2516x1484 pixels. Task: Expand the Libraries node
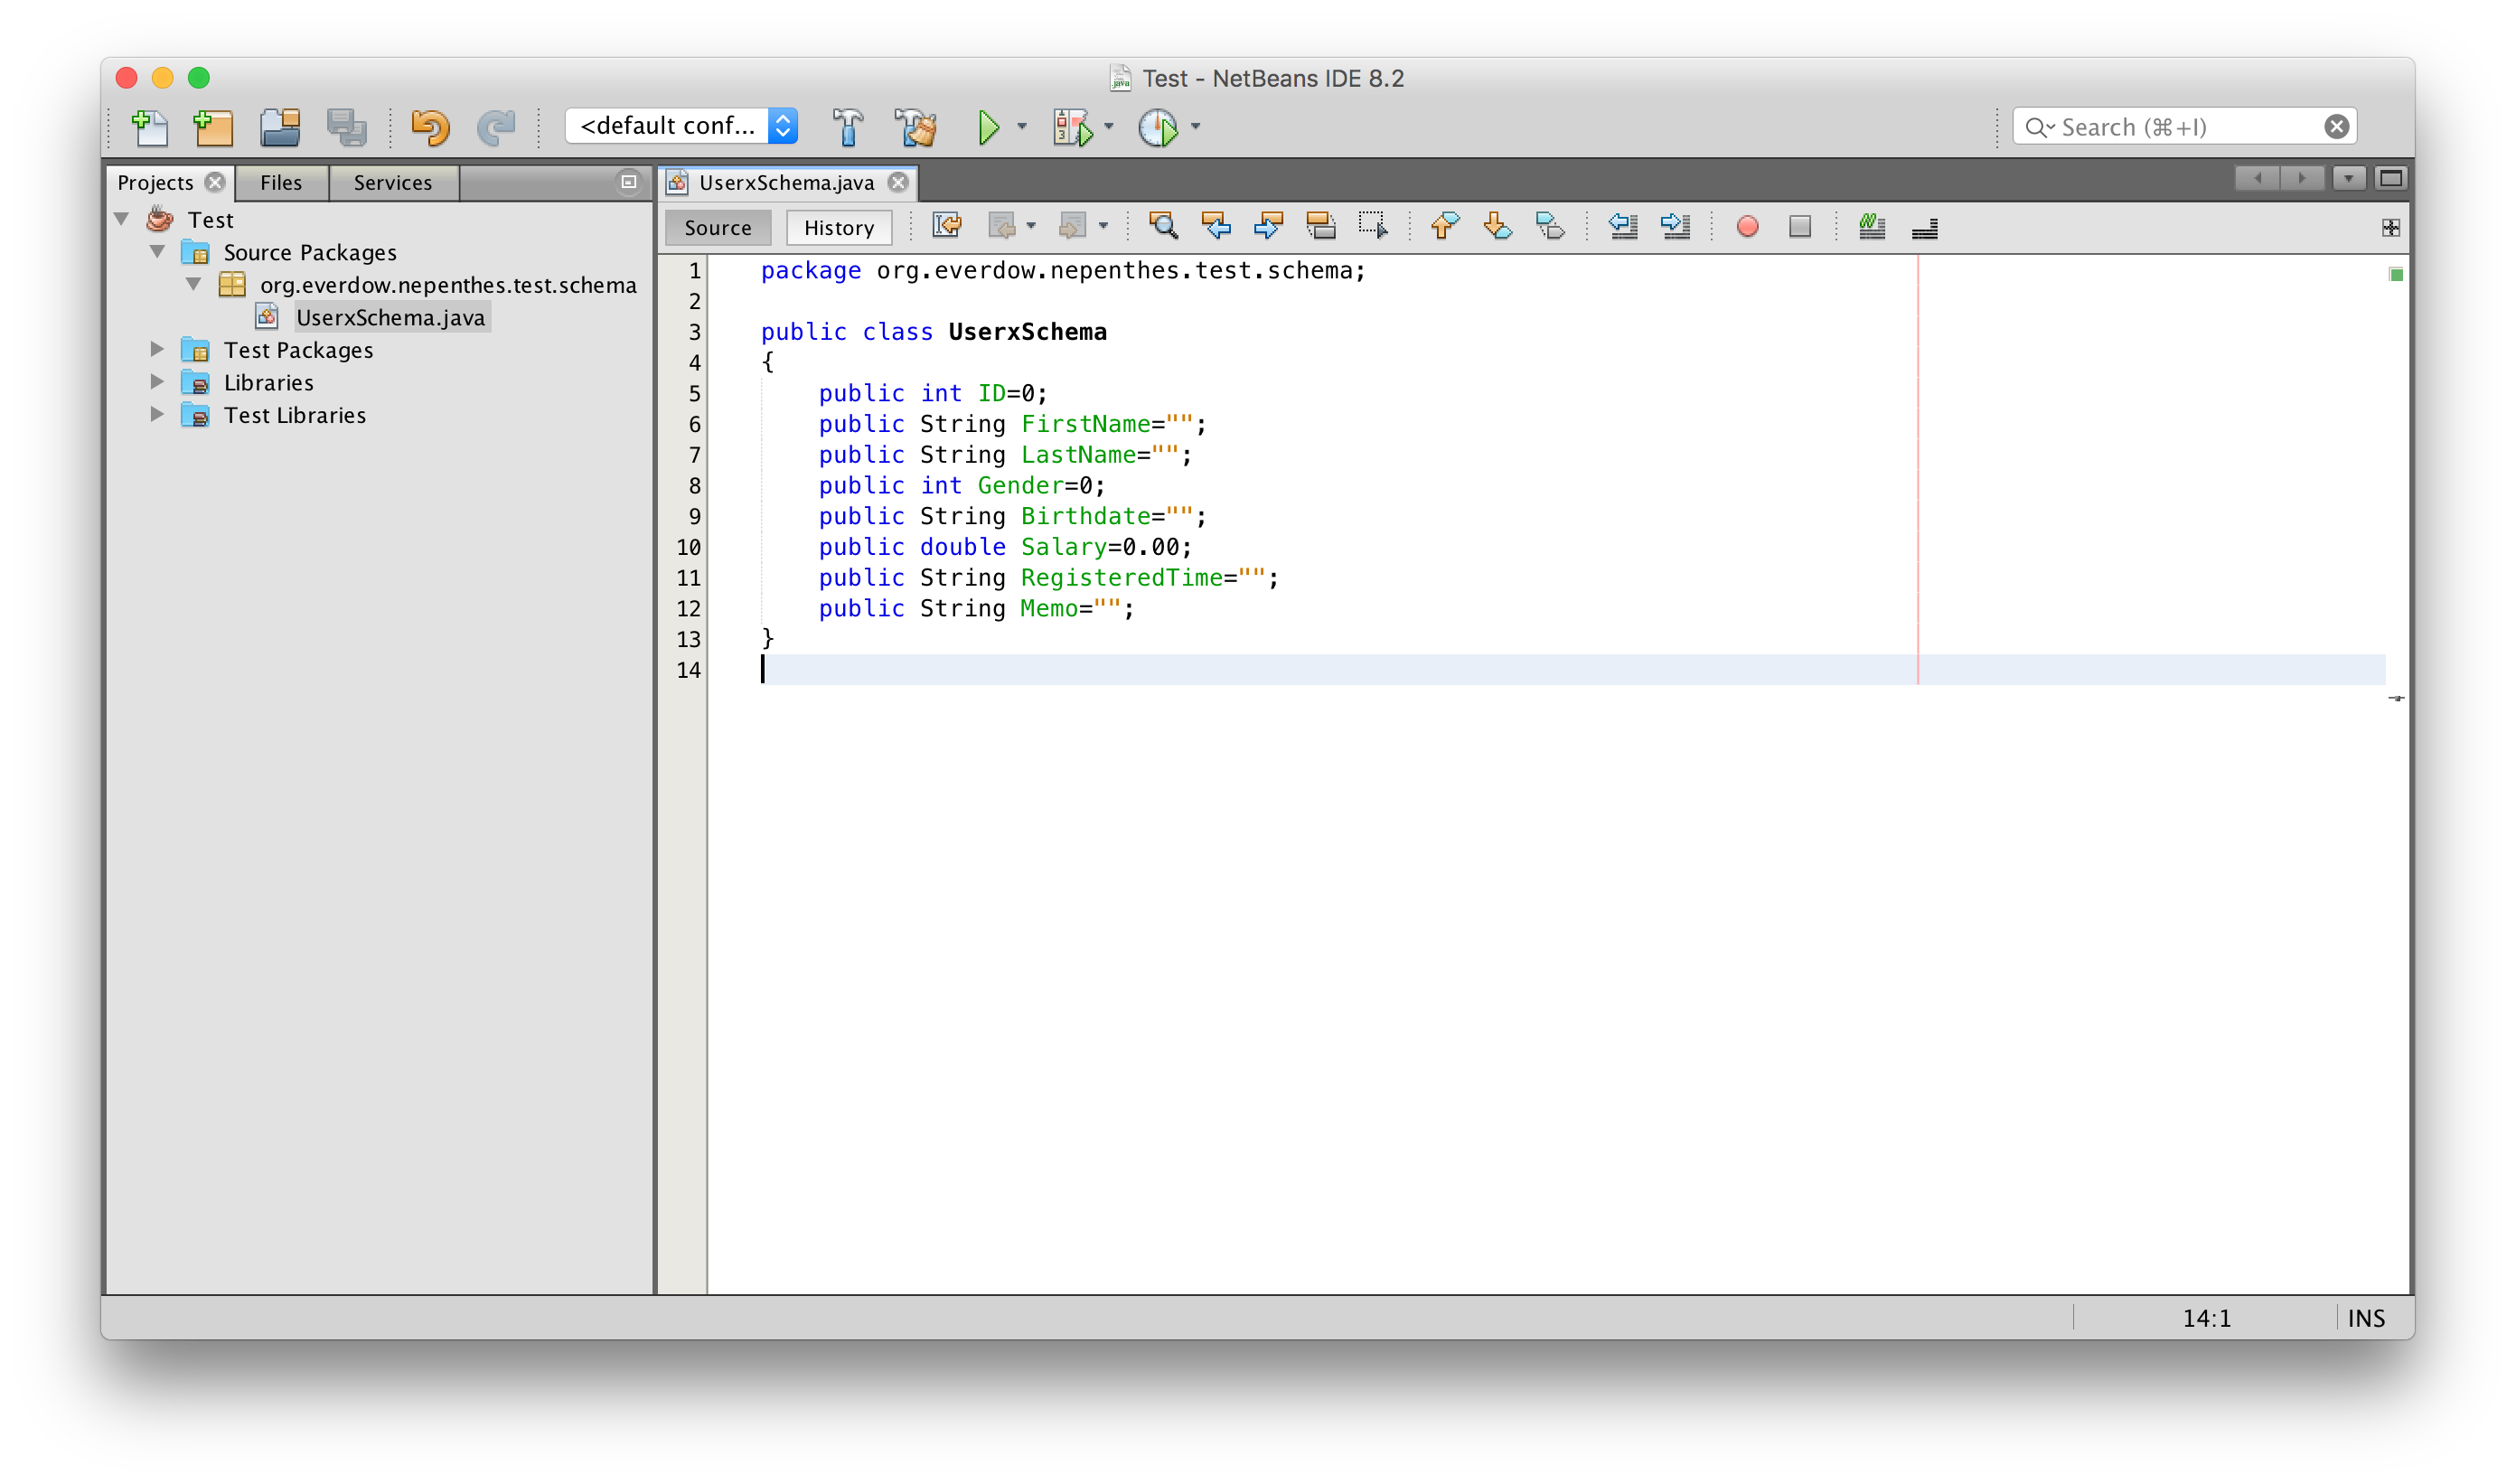click(x=157, y=382)
